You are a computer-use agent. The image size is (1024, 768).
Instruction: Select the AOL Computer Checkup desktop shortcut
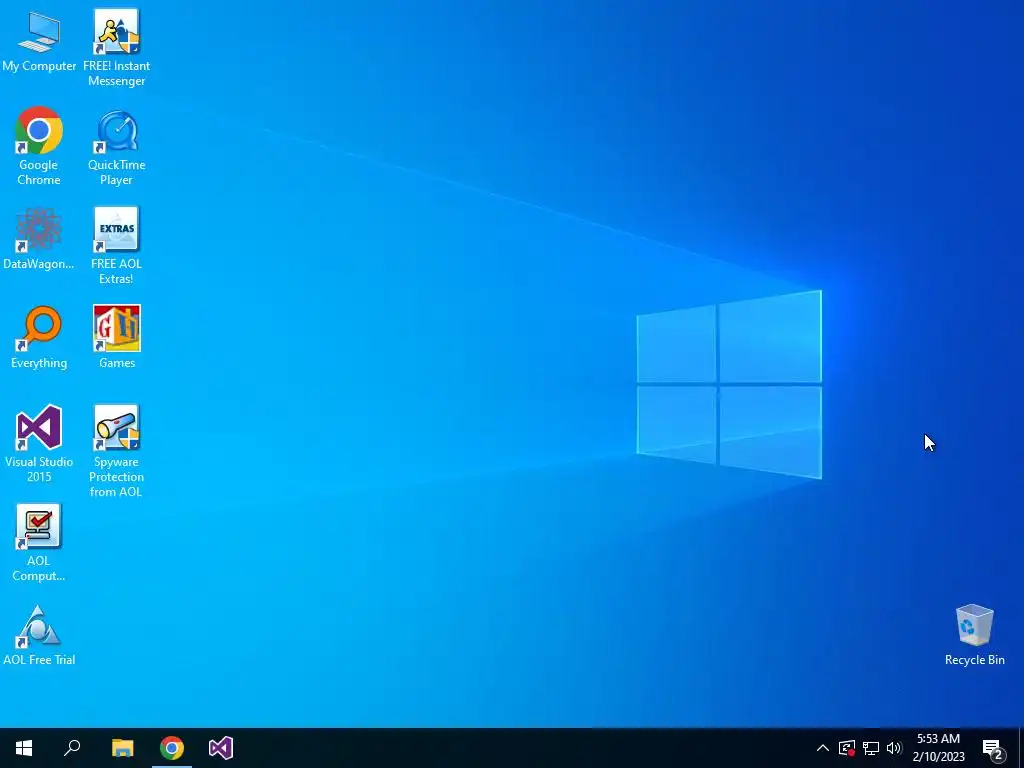click(x=39, y=542)
